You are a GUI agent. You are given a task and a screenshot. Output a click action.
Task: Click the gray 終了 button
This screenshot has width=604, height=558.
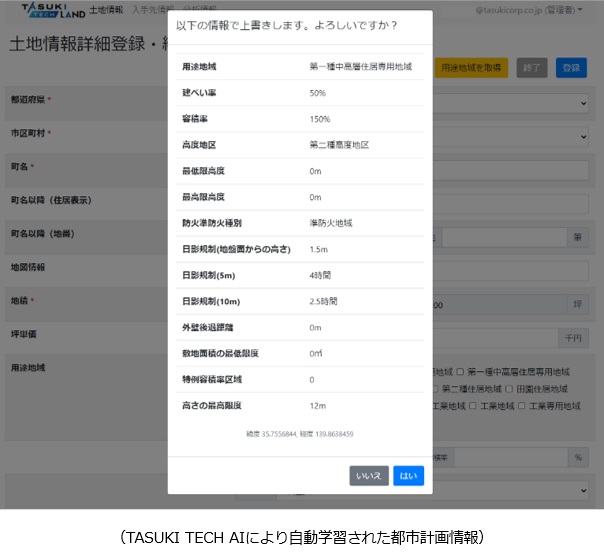pos(532,68)
